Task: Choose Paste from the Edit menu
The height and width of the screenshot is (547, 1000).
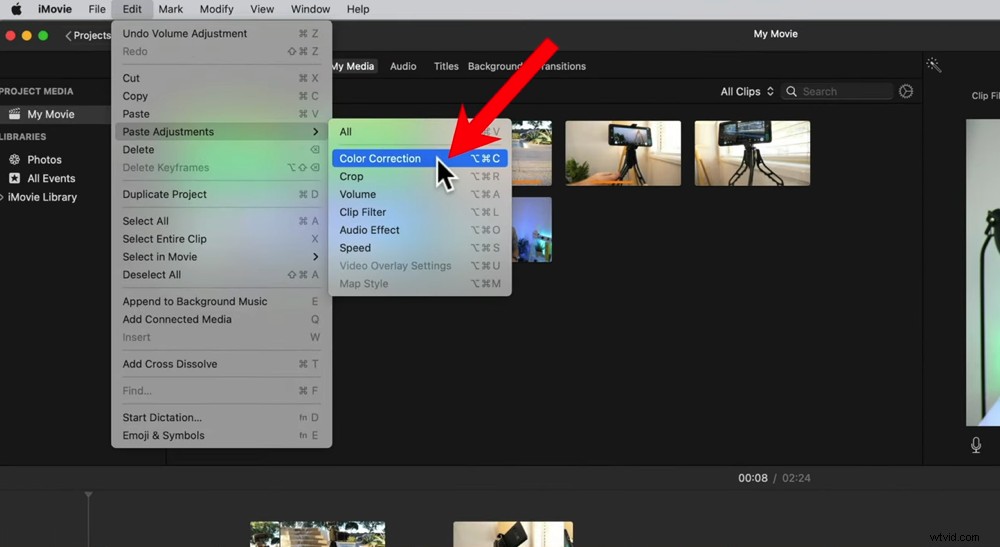Action: pos(221,113)
